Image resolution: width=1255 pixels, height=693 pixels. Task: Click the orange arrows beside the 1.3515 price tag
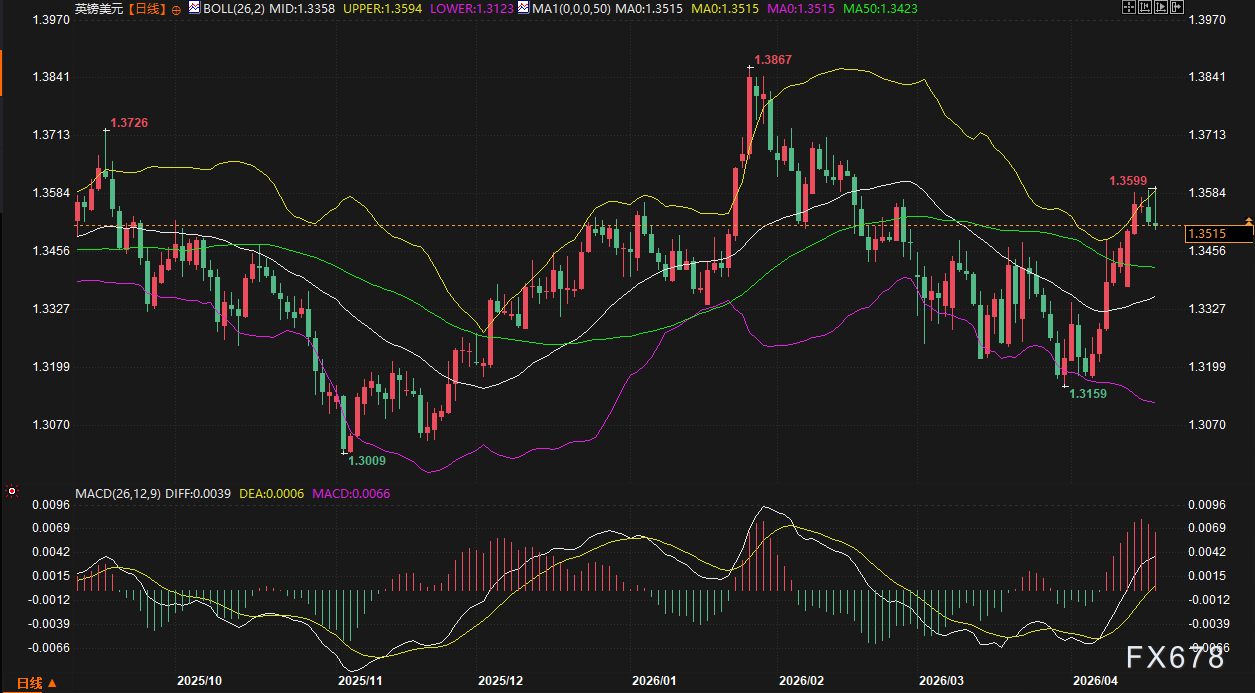(1248, 219)
